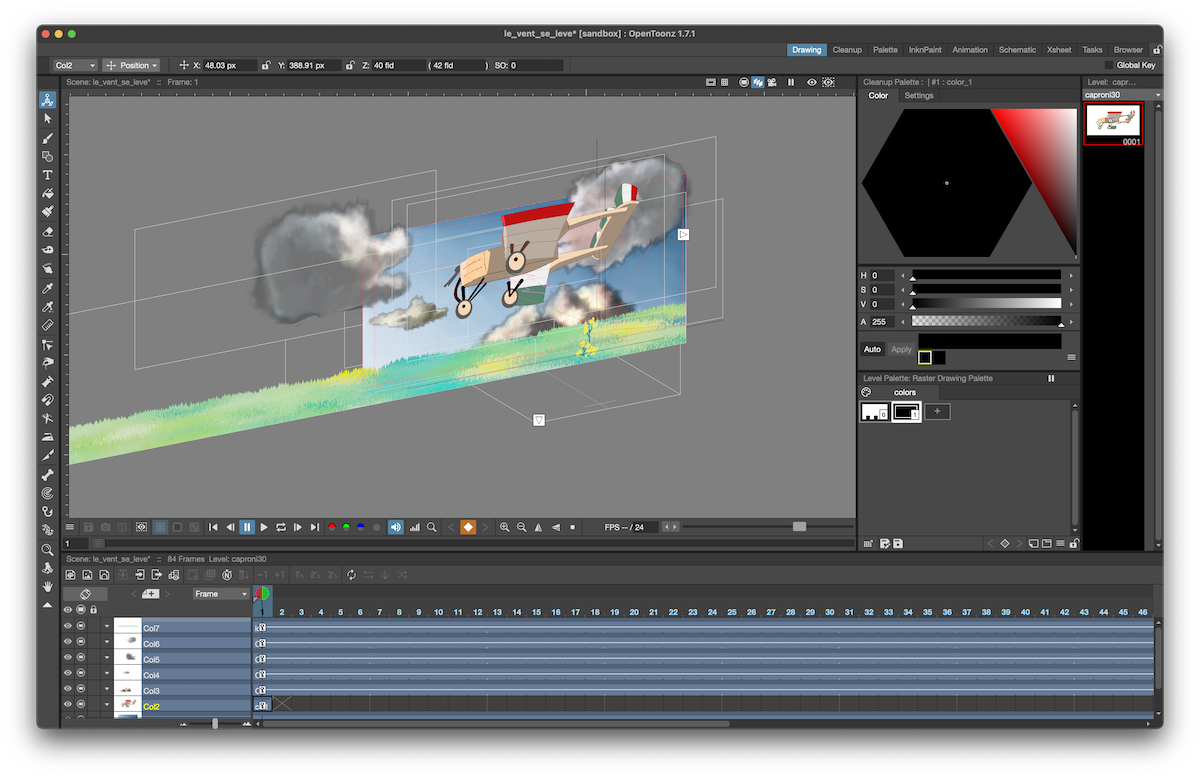Open the histogram icon in playback bar
This screenshot has width=1200, height=777.
414,527
